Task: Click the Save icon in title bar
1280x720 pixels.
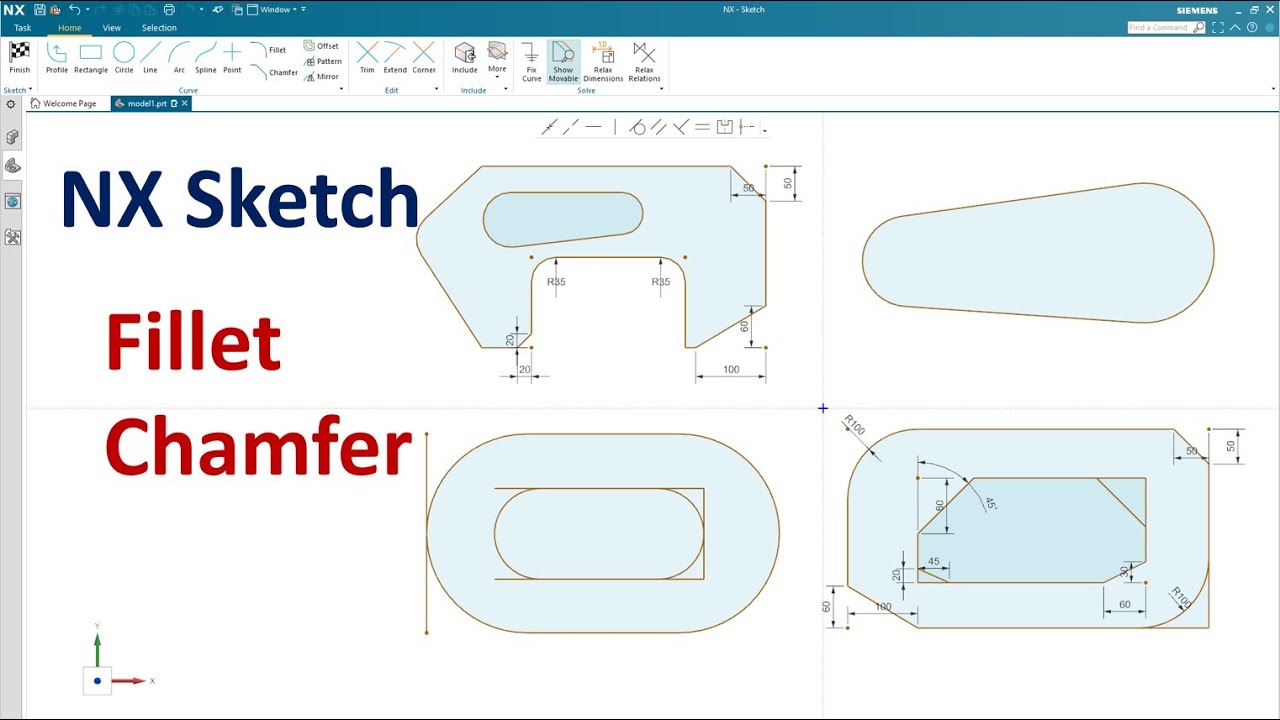Action: click(39, 10)
